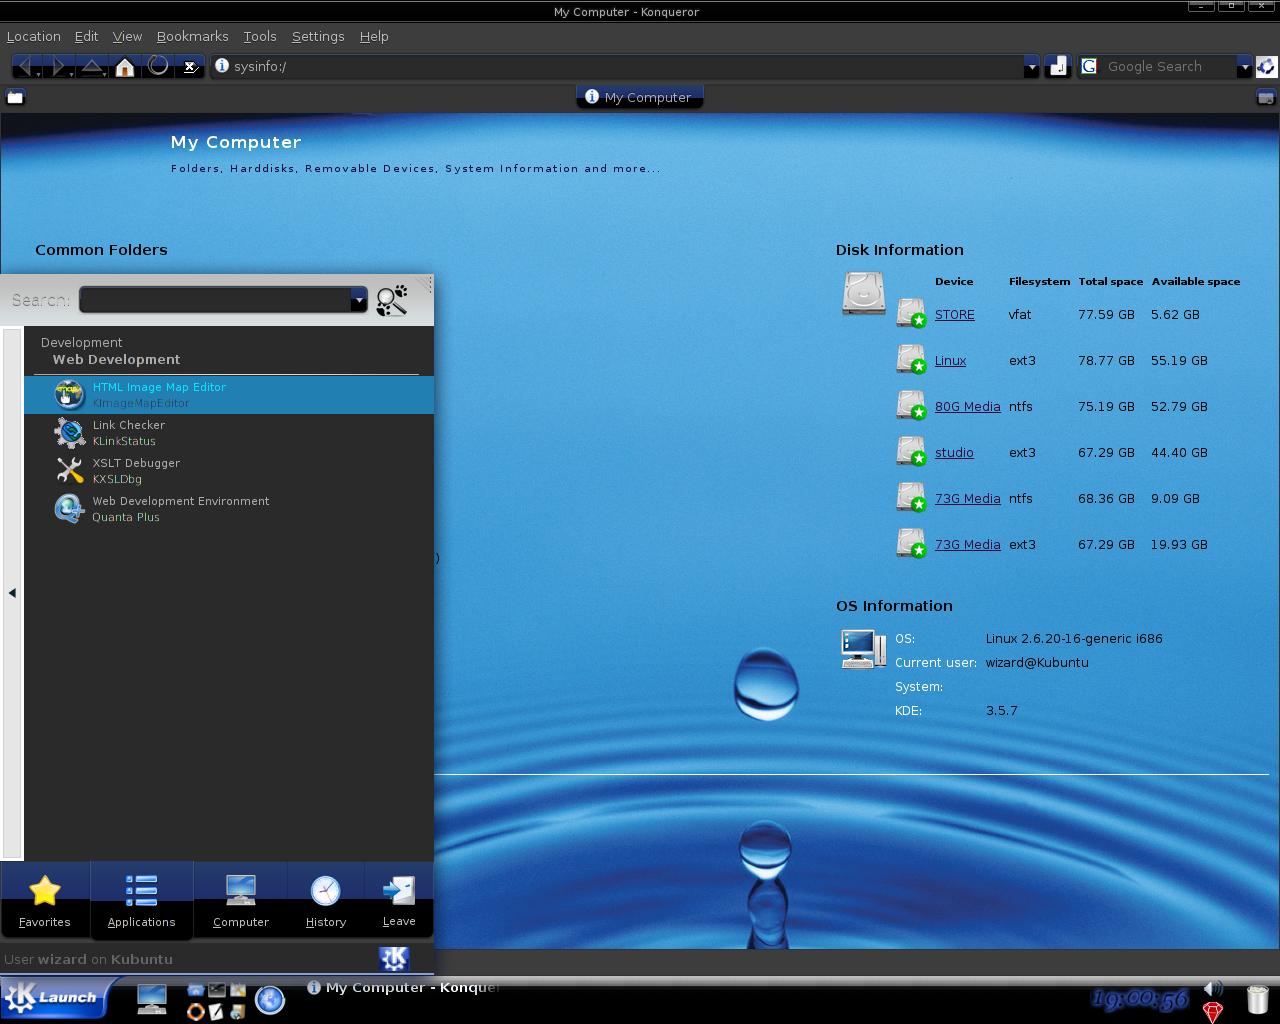The height and width of the screenshot is (1024, 1280).
Task: Open the studio disk link
Action: [x=954, y=452]
